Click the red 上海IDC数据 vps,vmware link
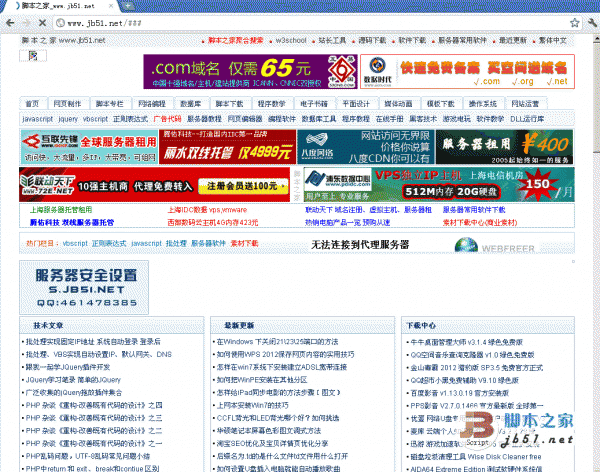Screen dimensions: 600x472 point(207,210)
